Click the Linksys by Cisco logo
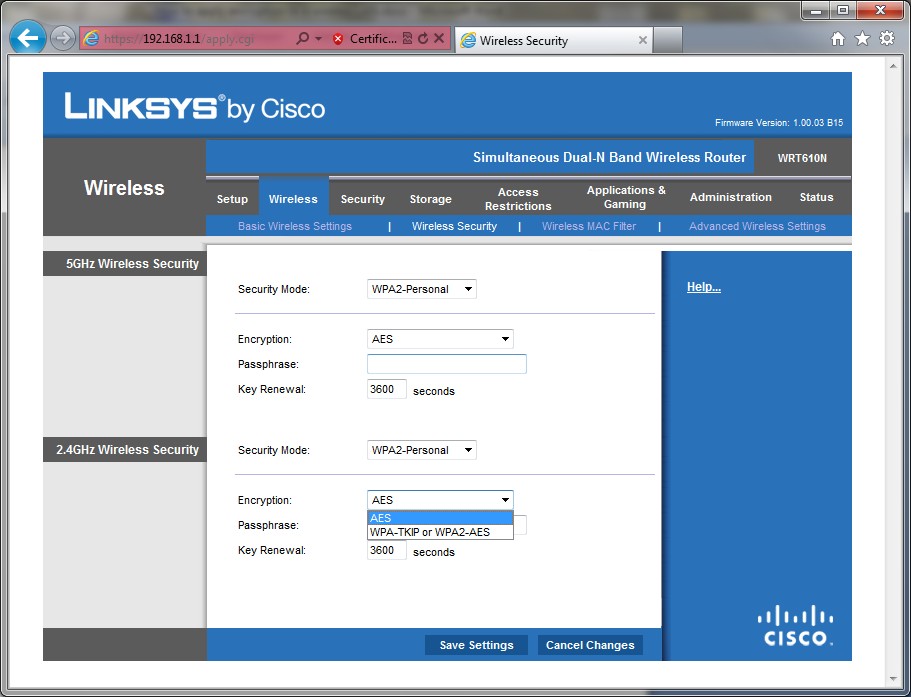 (195, 107)
